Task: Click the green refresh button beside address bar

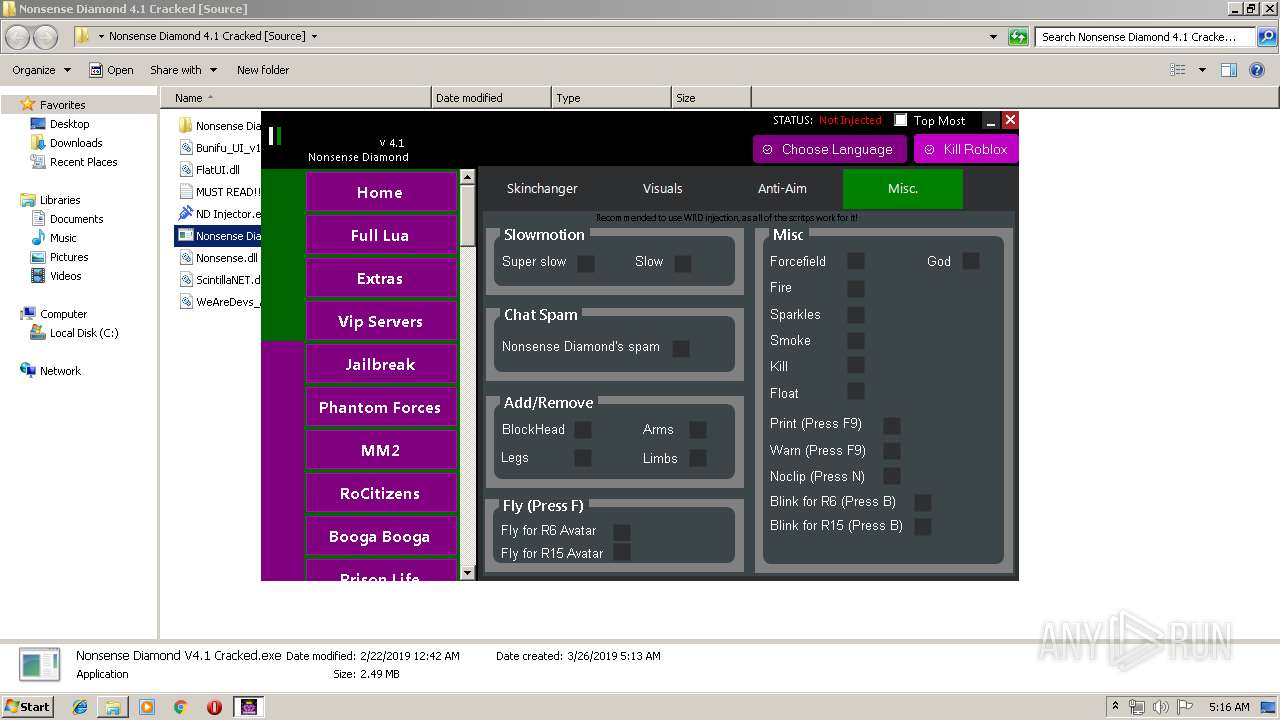Action: [1018, 37]
